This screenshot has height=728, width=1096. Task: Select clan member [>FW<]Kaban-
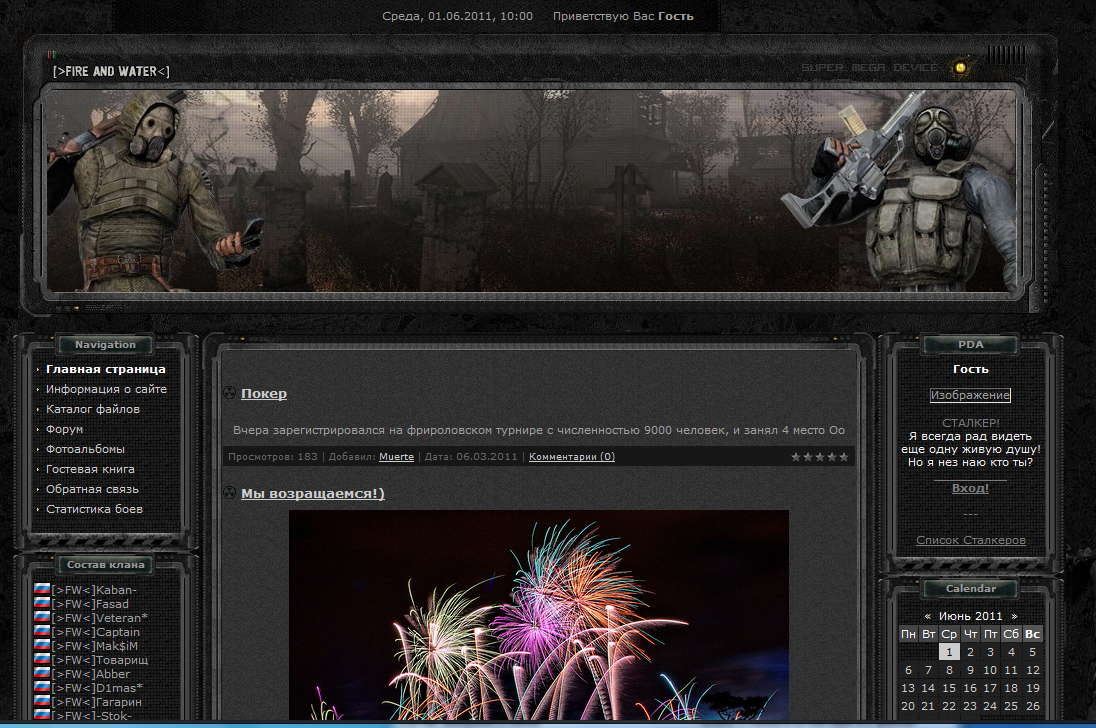[94, 590]
